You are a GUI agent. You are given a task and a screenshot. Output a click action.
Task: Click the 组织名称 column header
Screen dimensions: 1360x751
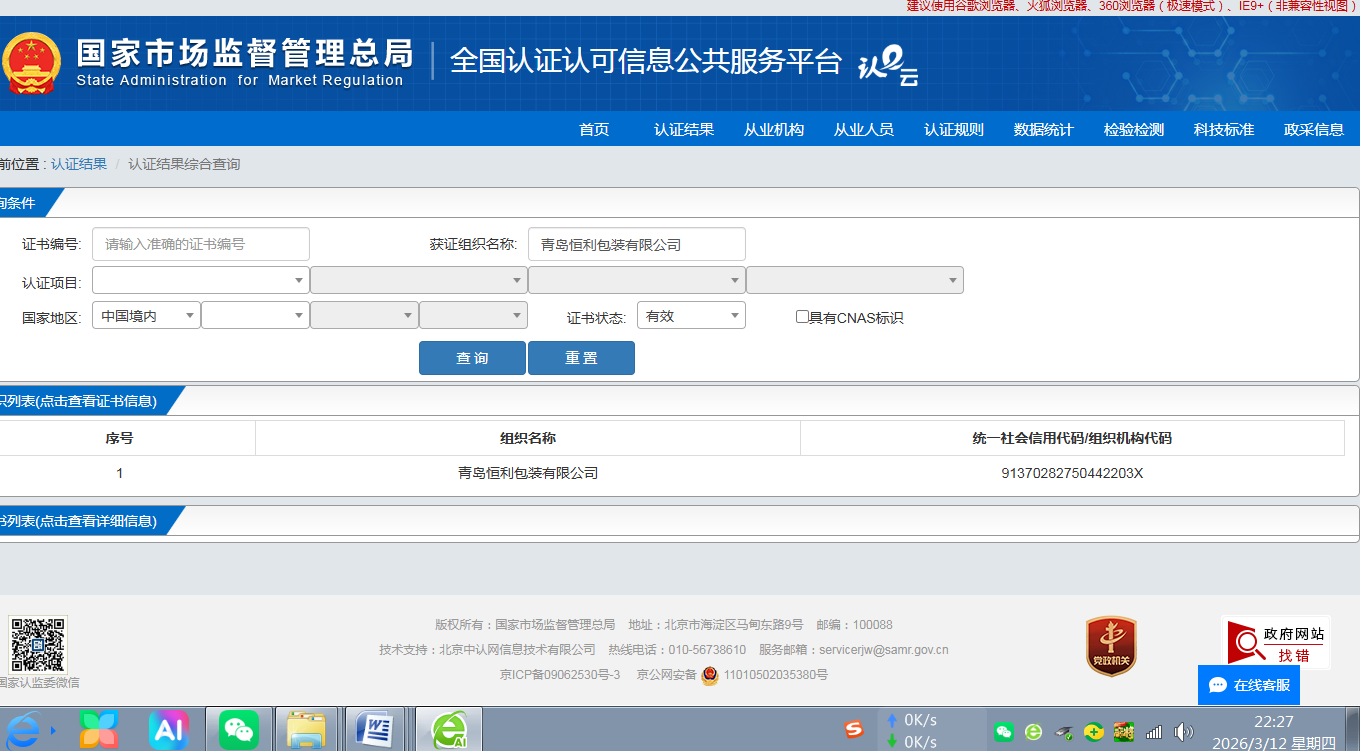pos(528,438)
